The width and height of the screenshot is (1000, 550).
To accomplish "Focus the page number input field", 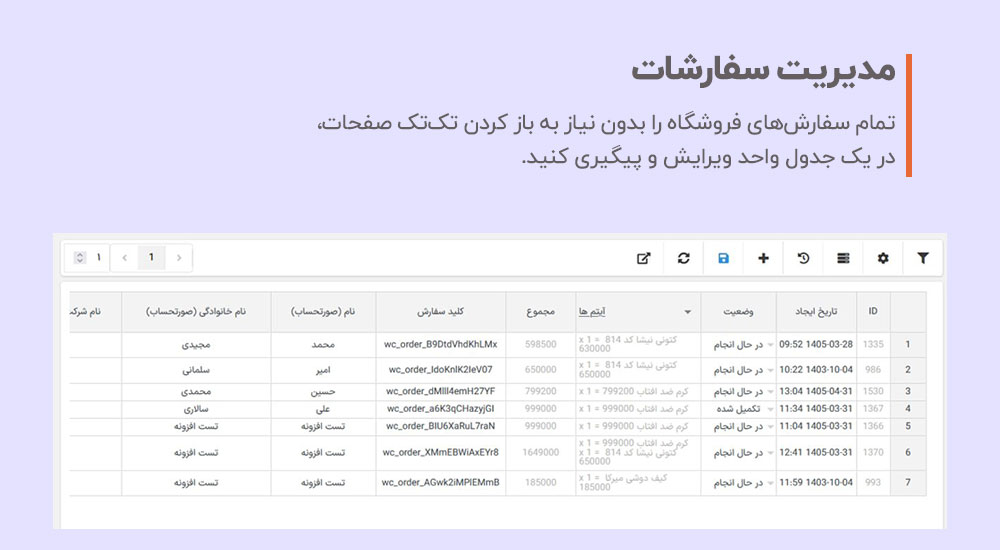I will pos(87,258).
